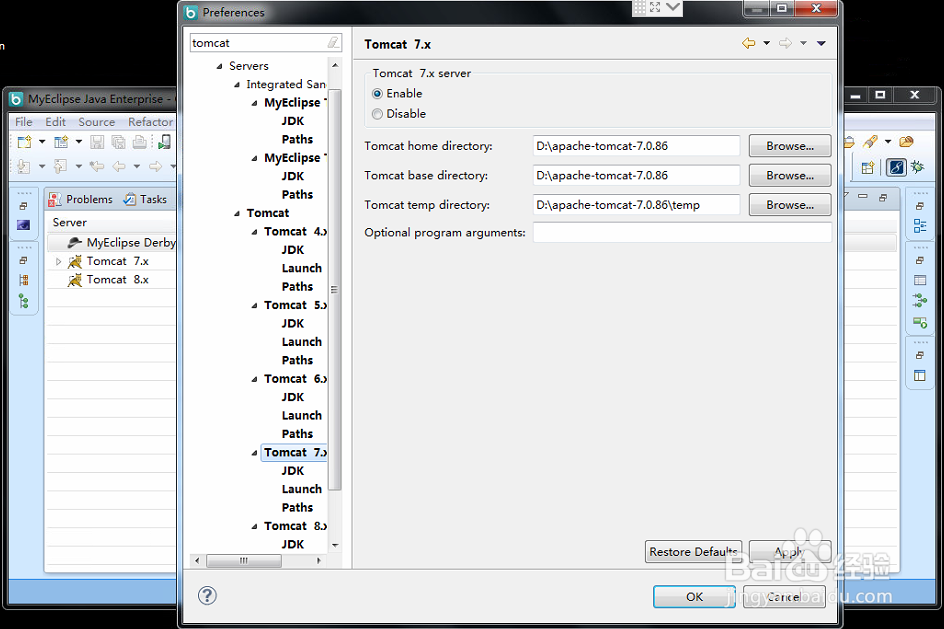
Task: Open the Source menu in MyEclipse
Action: click(x=96, y=122)
